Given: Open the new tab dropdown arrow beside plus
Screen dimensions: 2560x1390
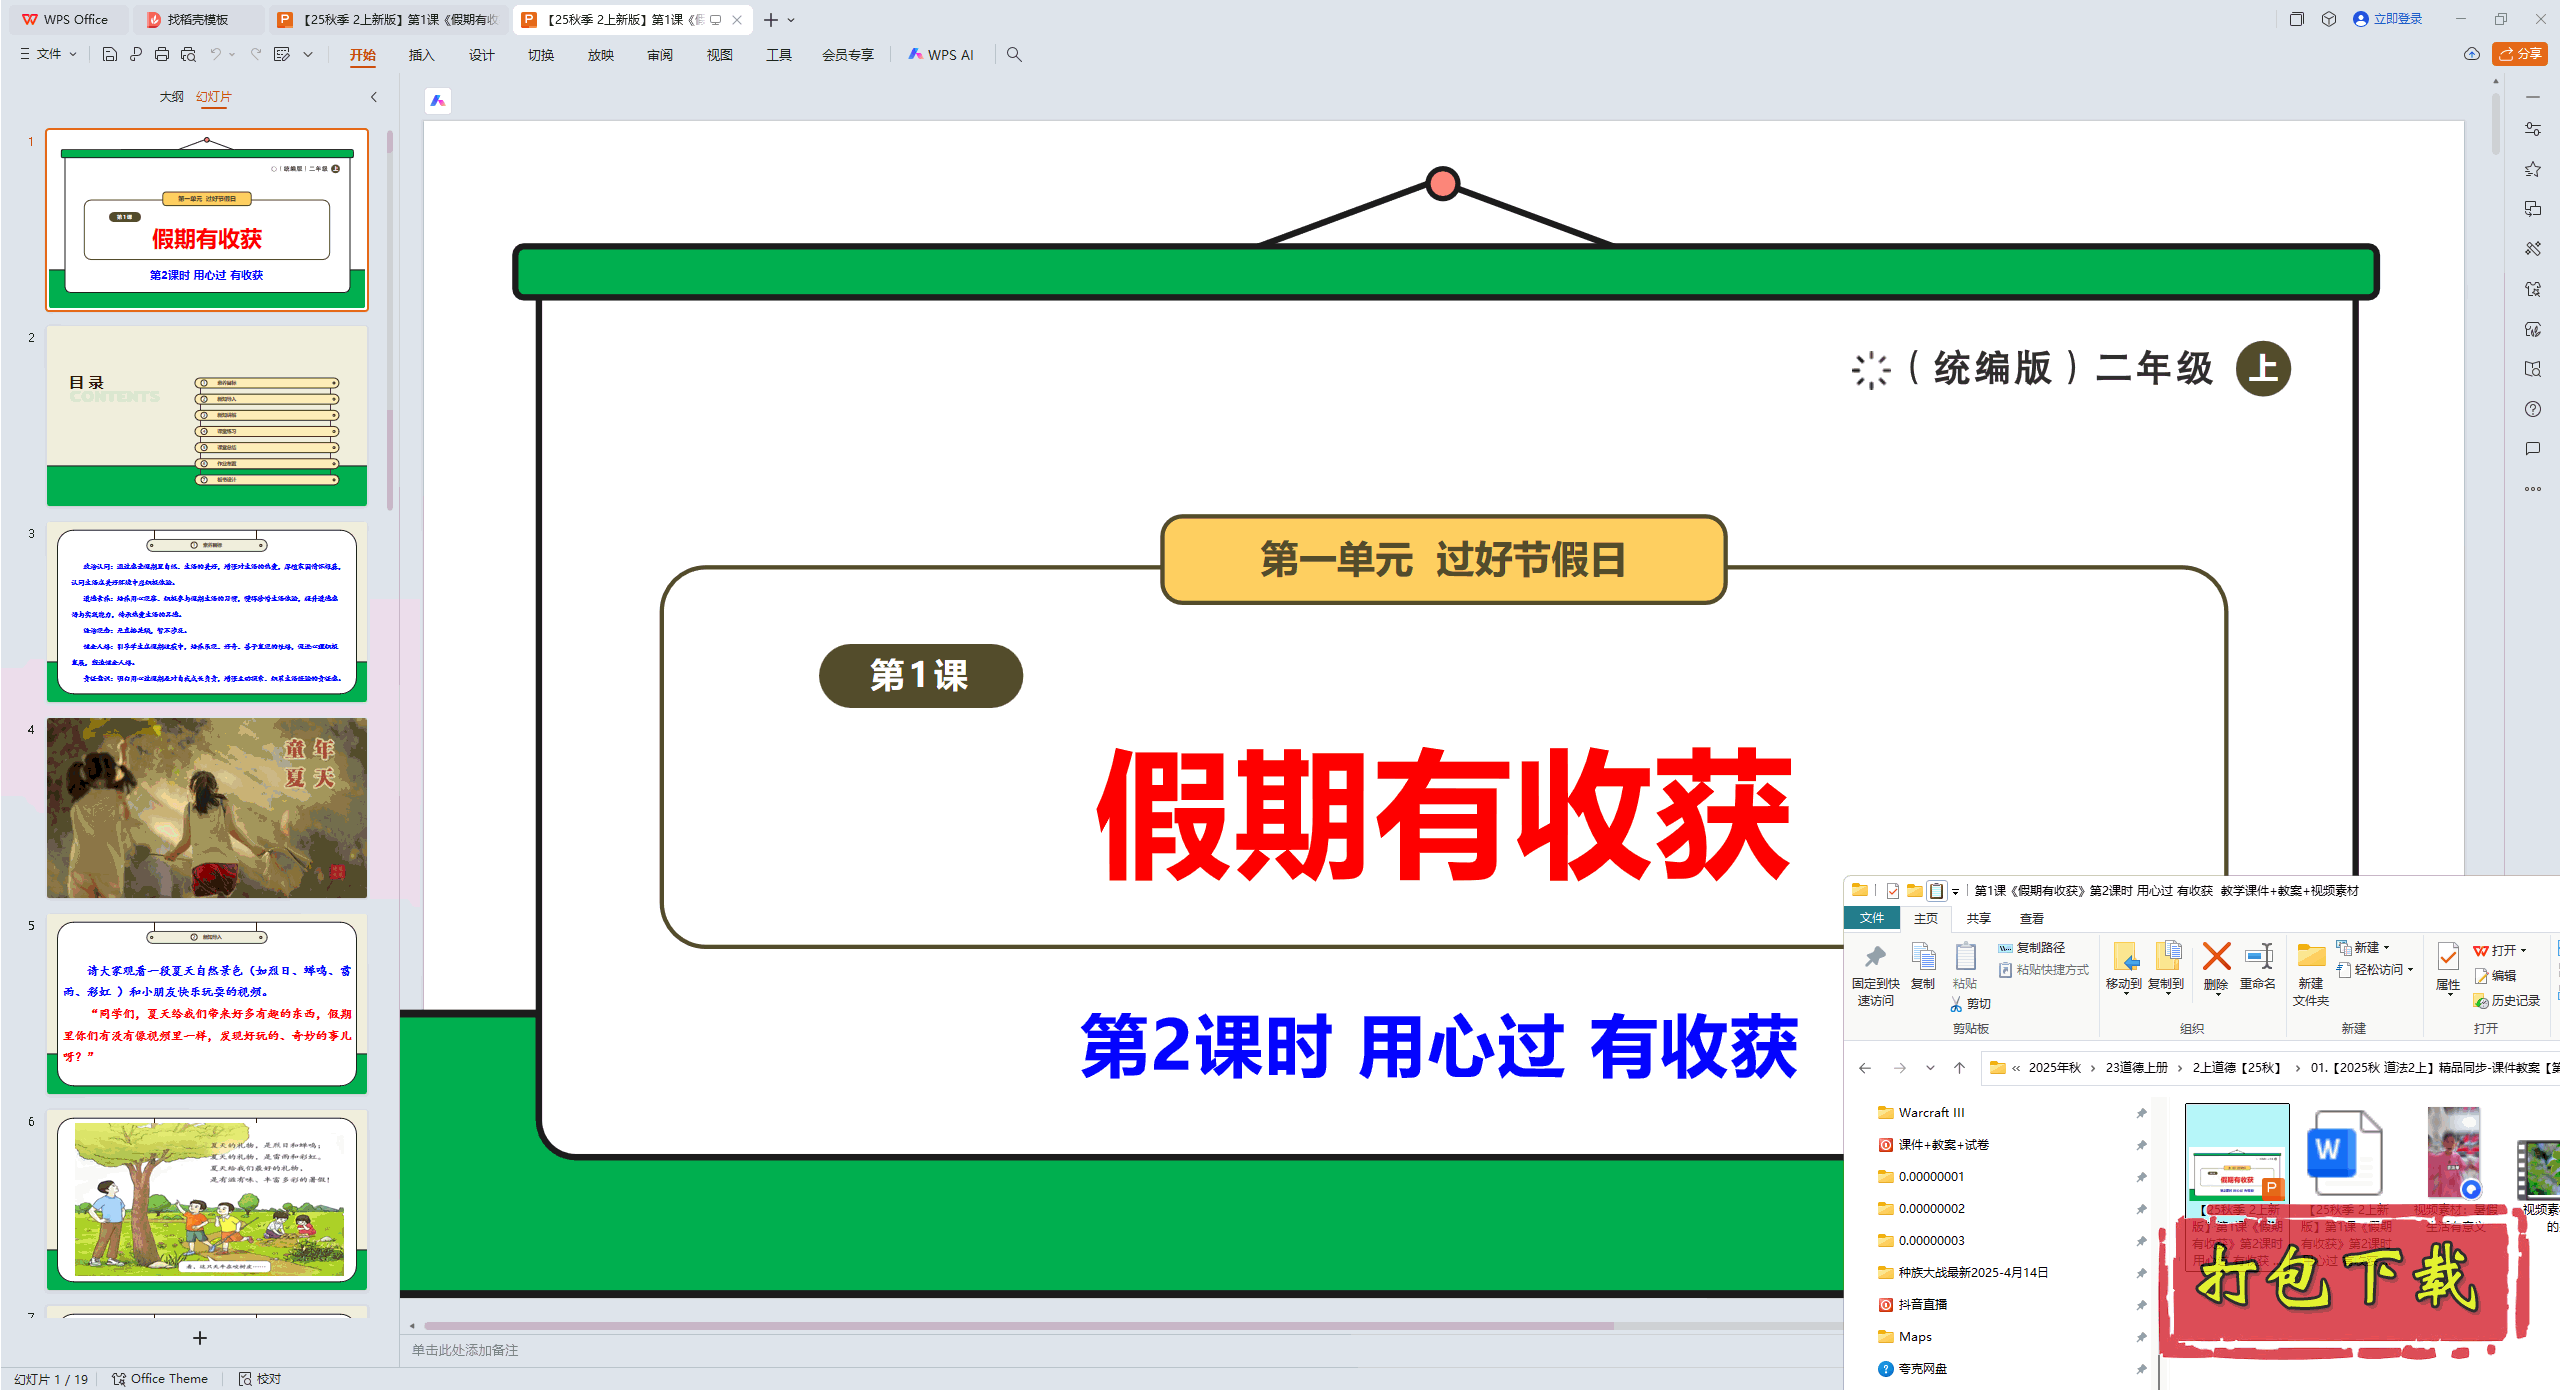Looking at the screenshot, I should pos(792,20).
